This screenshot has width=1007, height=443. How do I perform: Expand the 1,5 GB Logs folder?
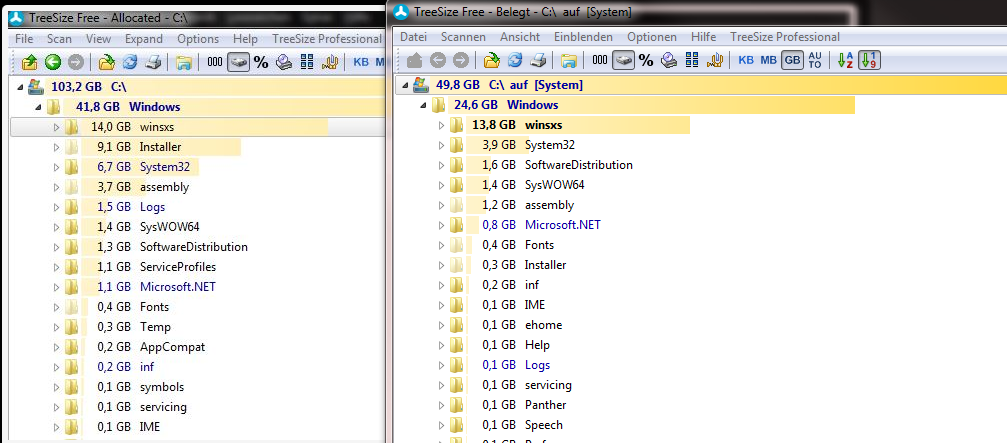[x=56, y=207]
